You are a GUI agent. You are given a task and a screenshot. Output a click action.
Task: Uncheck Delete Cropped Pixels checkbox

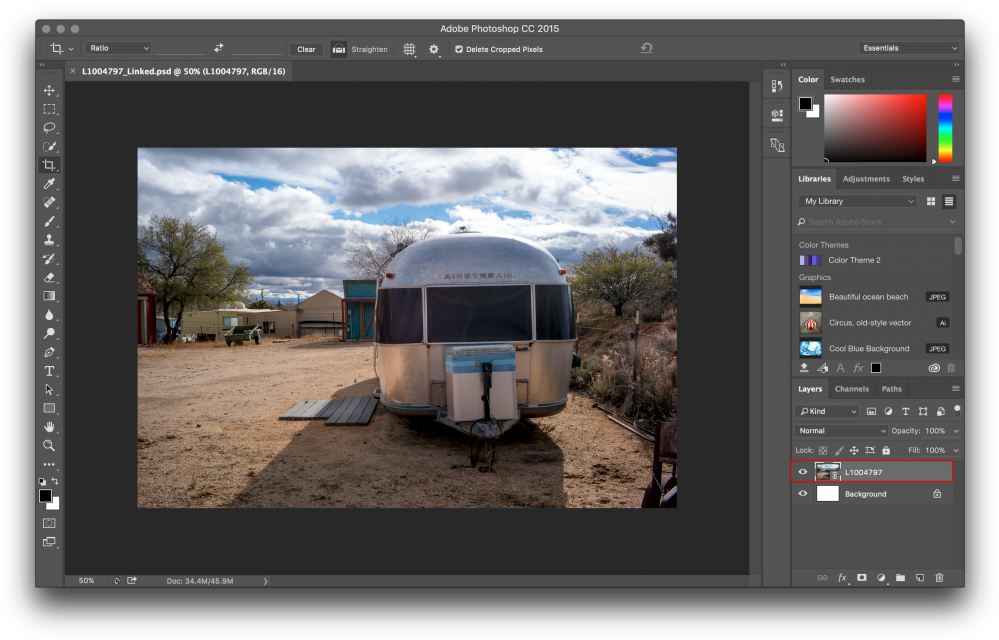(x=459, y=49)
